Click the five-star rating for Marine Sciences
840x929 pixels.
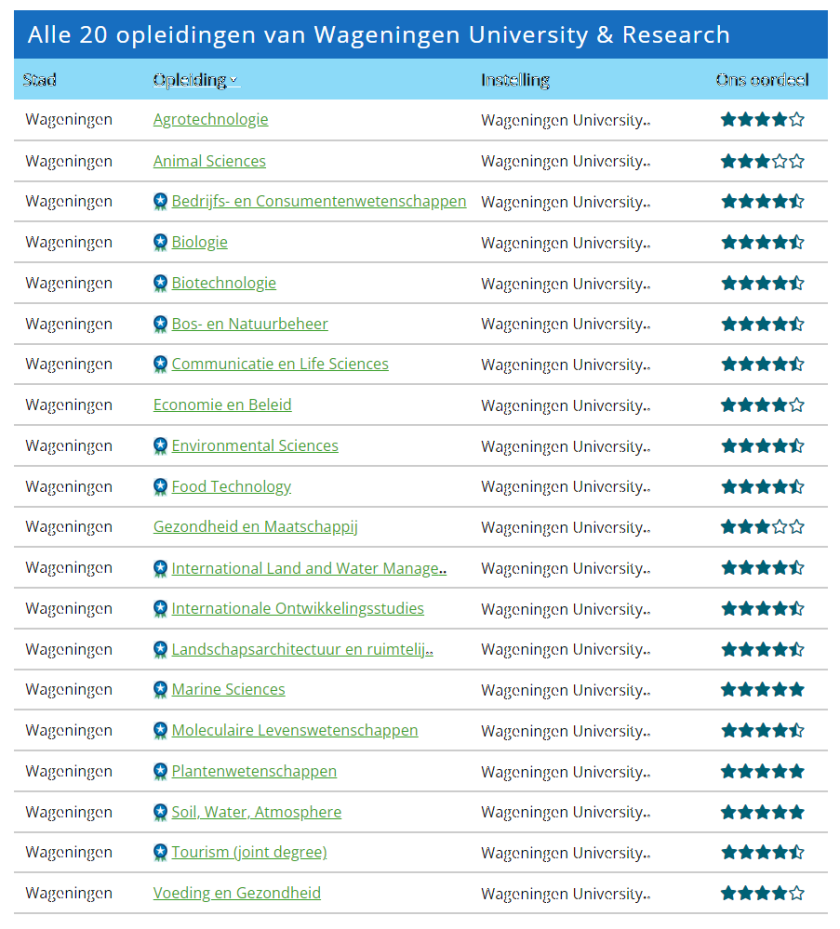coord(762,690)
